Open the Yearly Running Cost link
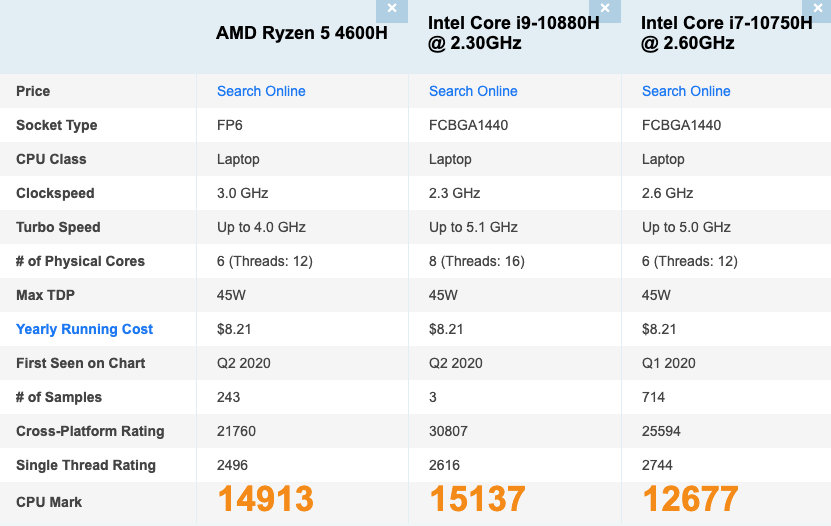 (84, 329)
